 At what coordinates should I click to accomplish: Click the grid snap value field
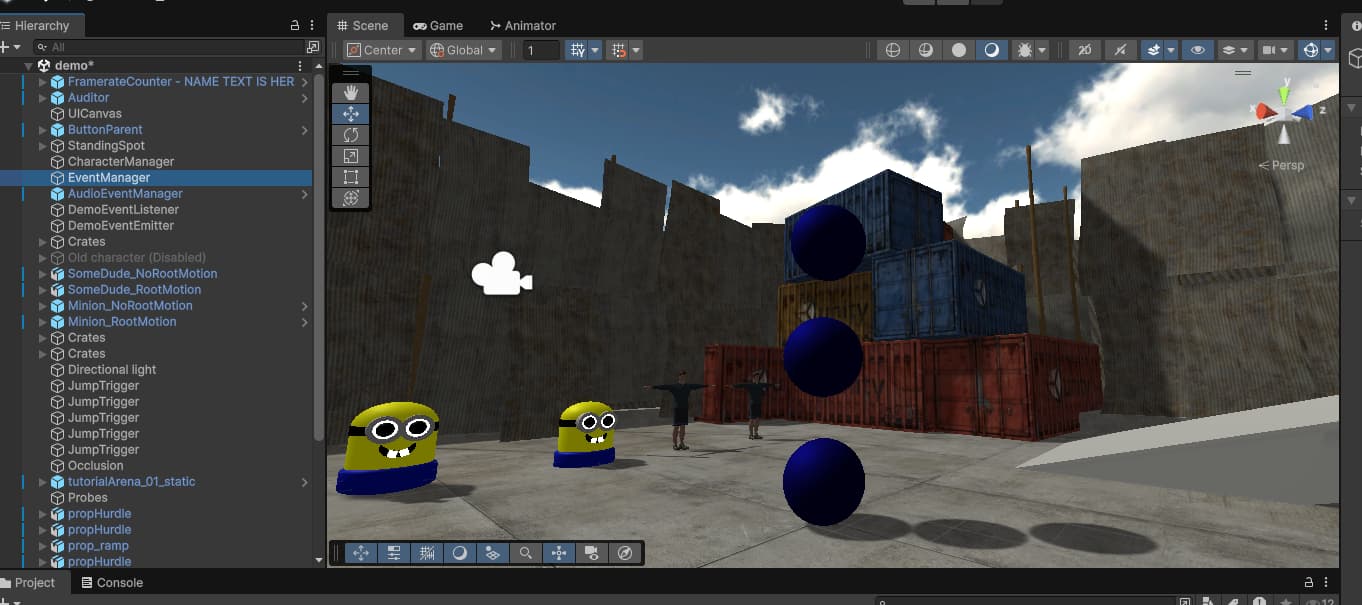tap(541, 50)
